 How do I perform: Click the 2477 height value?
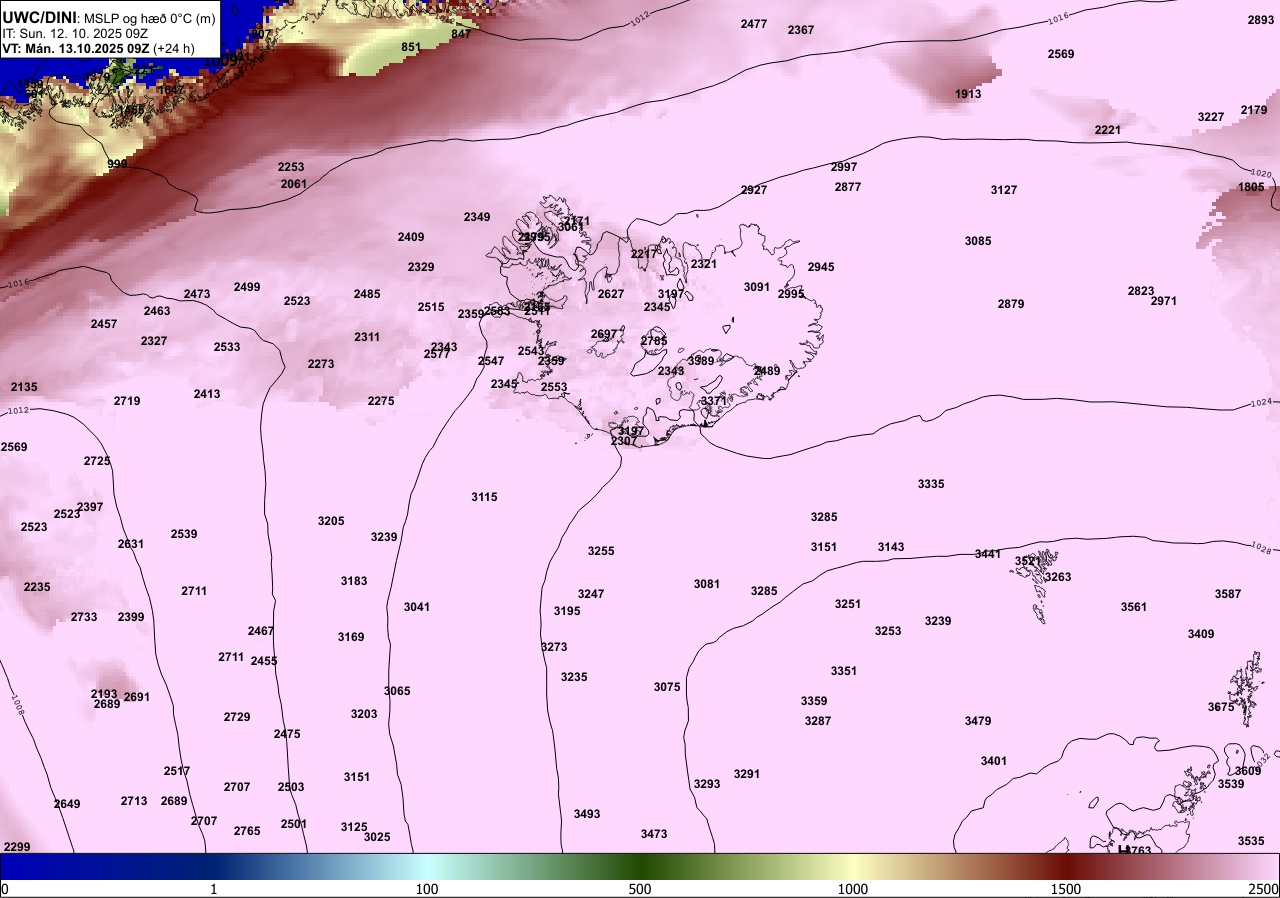(x=754, y=24)
